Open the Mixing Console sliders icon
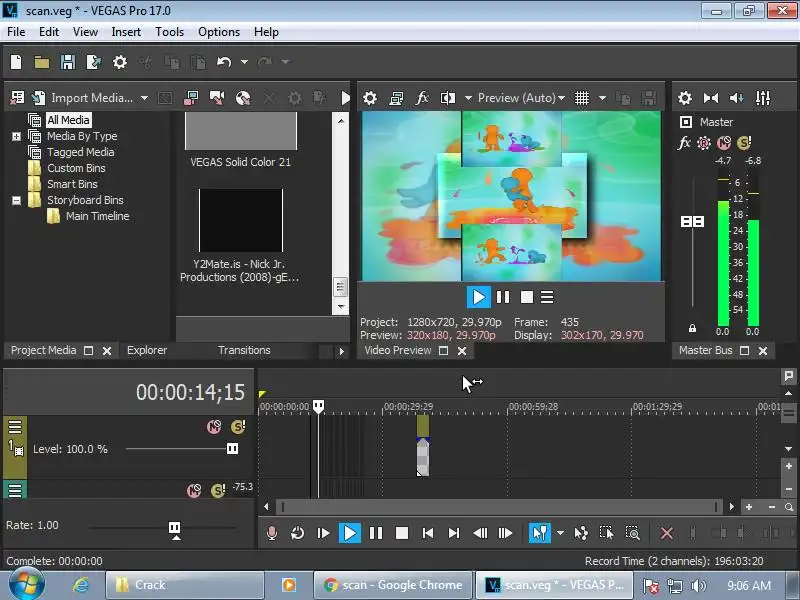The image size is (800, 600). coord(763,98)
